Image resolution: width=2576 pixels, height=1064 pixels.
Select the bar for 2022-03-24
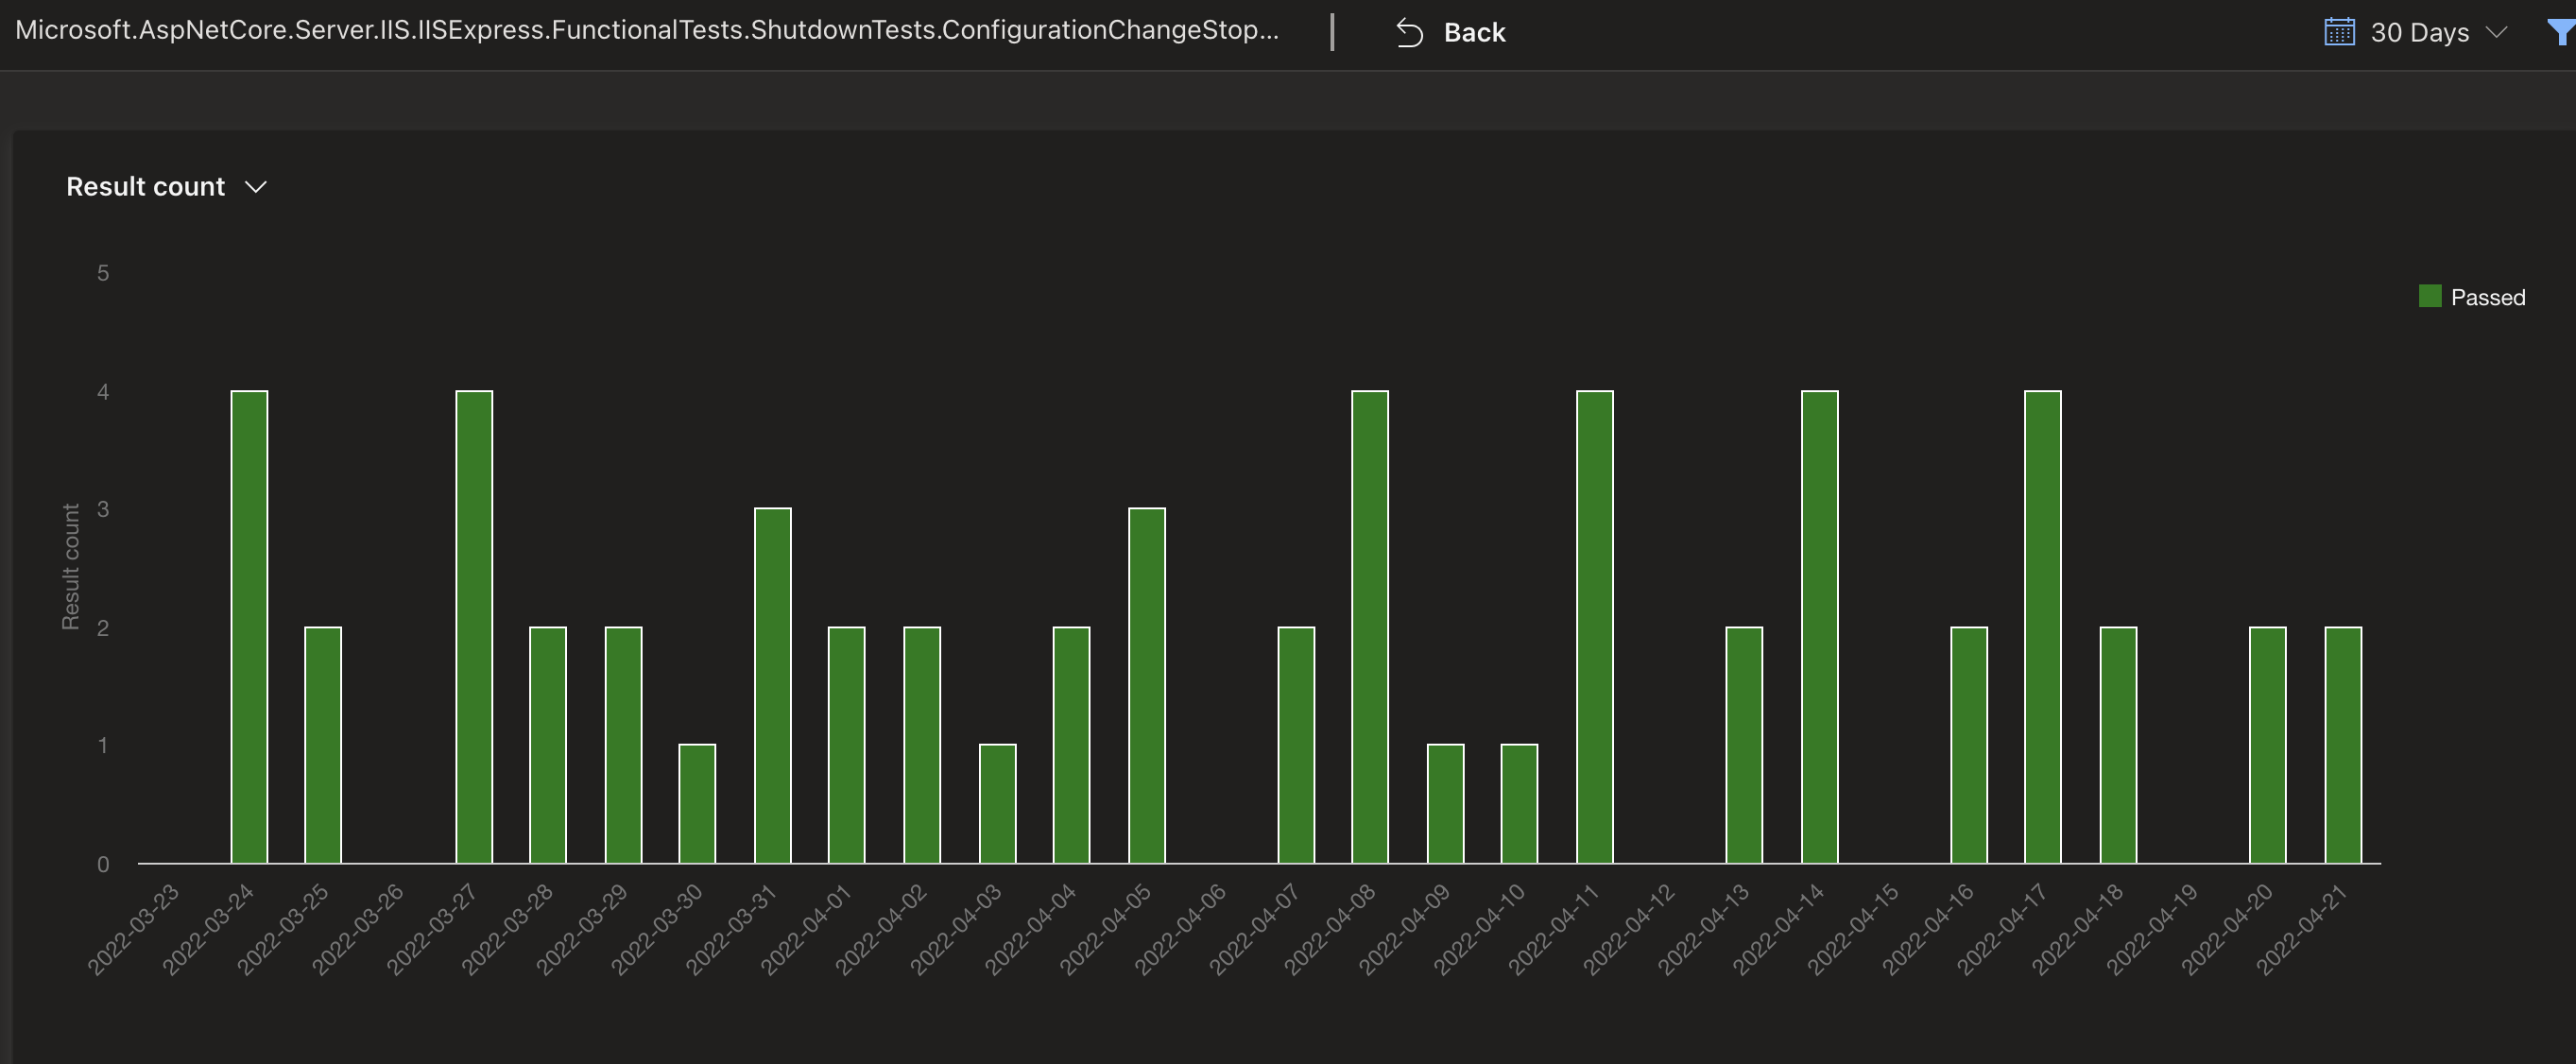click(249, 627)
